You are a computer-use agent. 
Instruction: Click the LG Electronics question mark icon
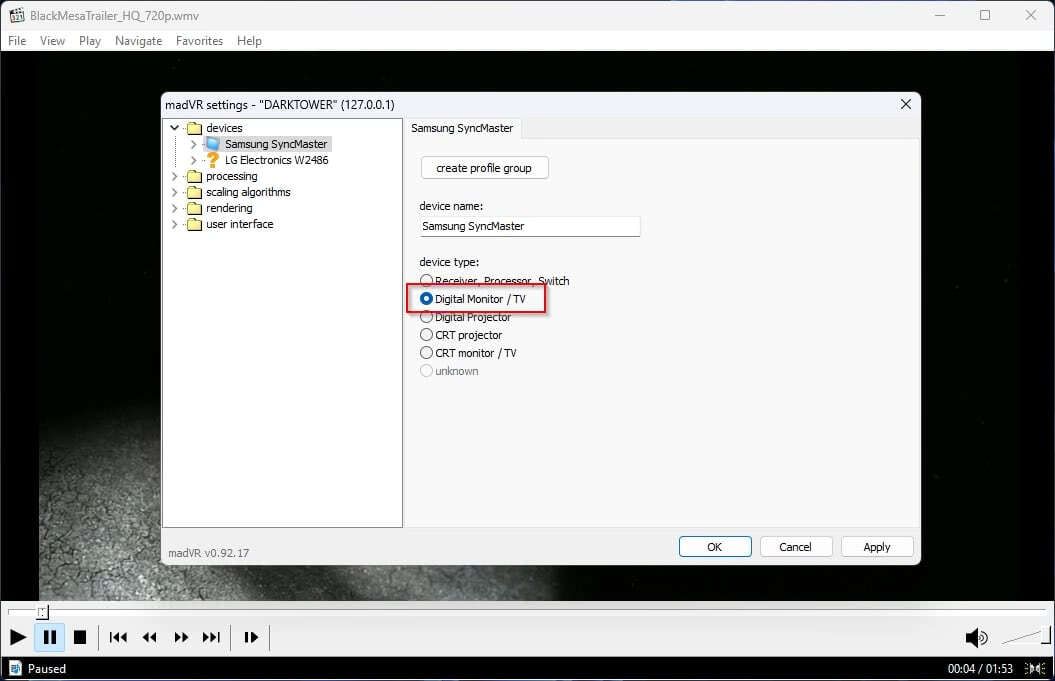click(213, 159)
